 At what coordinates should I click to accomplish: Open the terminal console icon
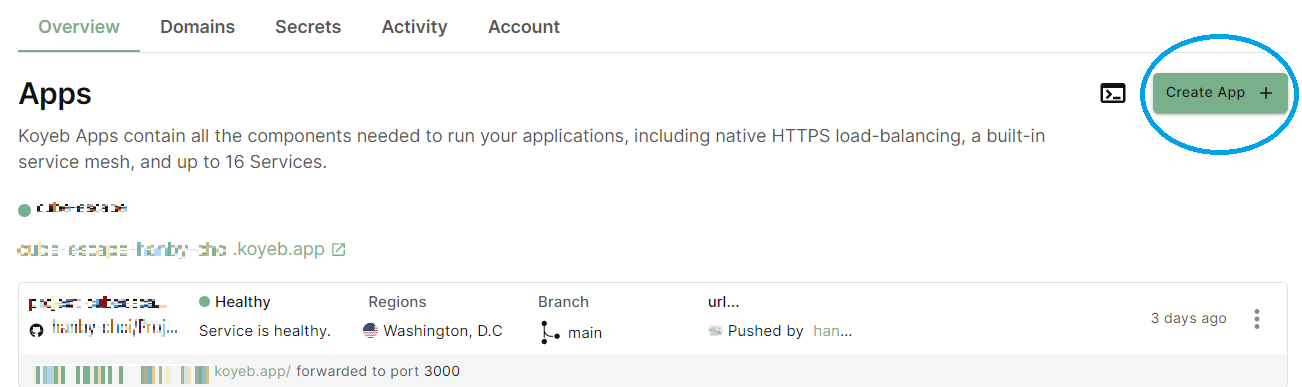coord(1113,94)
